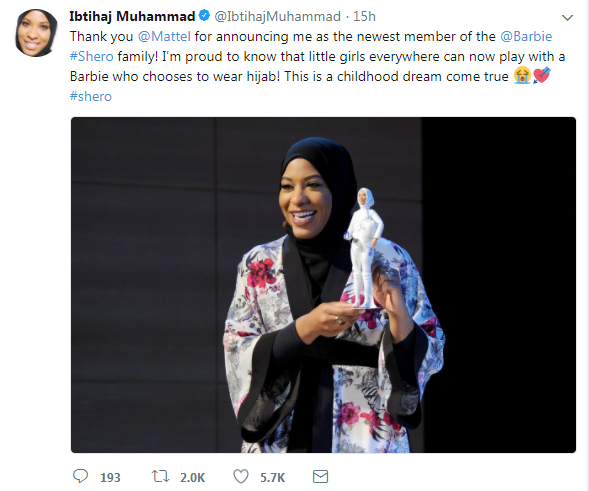
Task: Open the profile avatar picture
Action: tap(36, 33)
